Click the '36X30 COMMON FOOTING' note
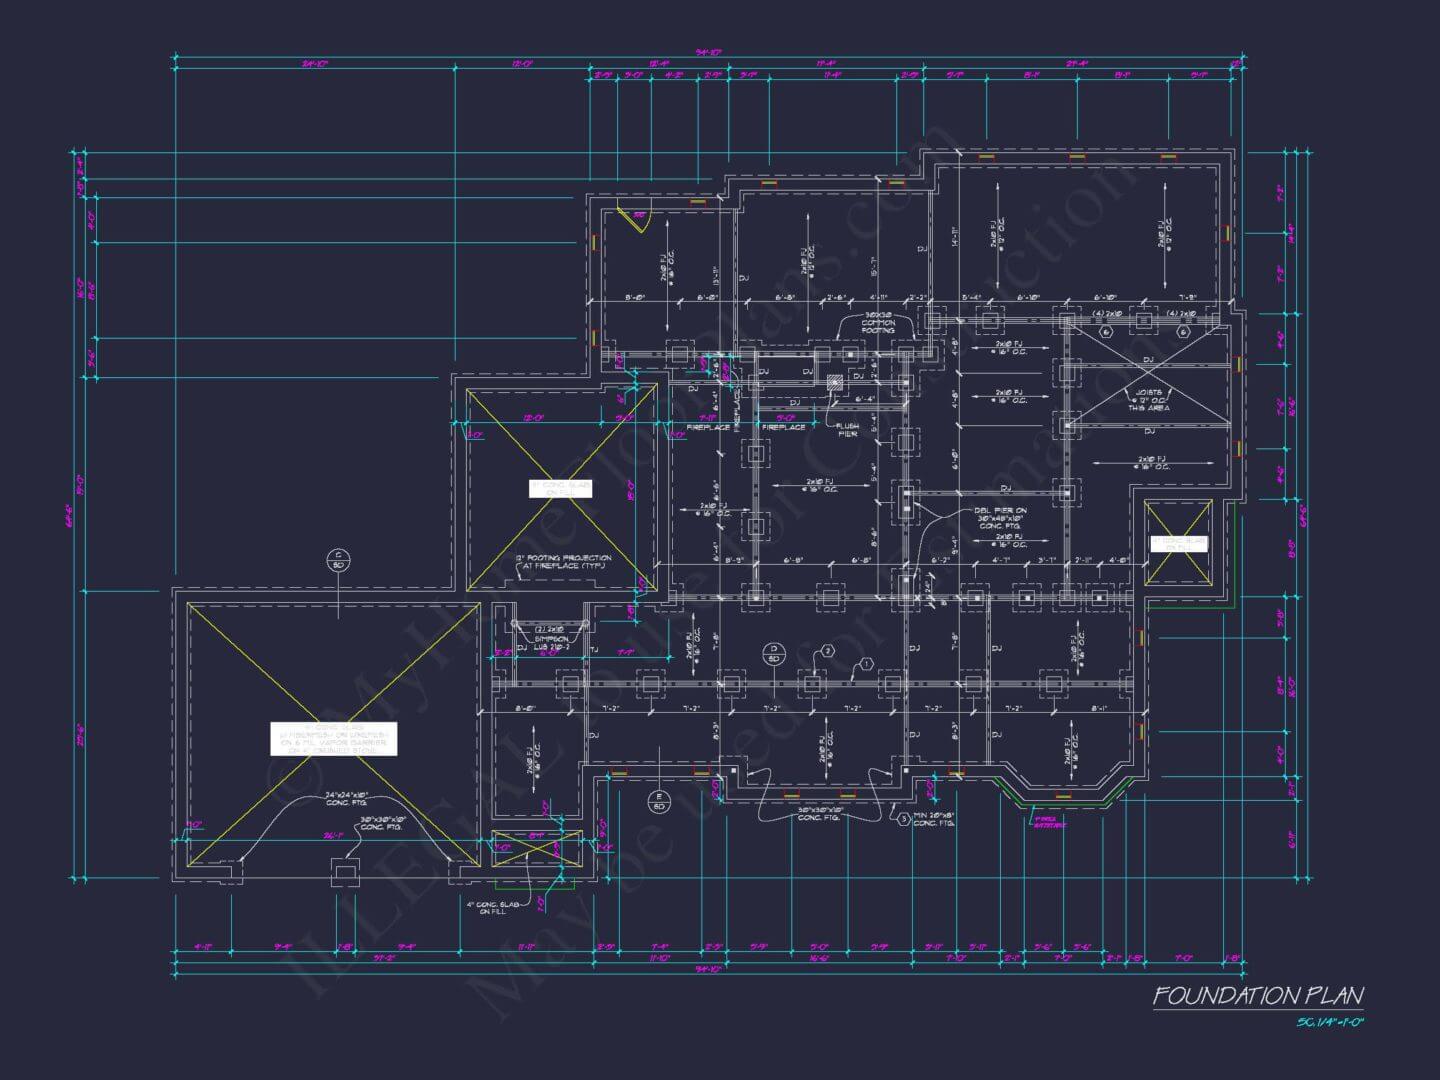 pyautogui.click(x=879, y=322)
